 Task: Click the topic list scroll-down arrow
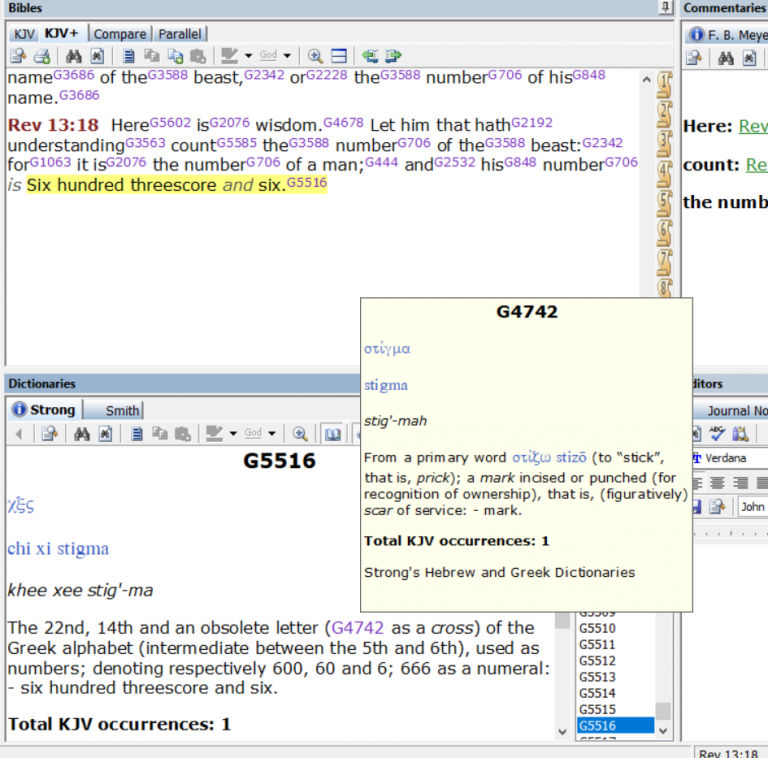click(x=663, y=731)
